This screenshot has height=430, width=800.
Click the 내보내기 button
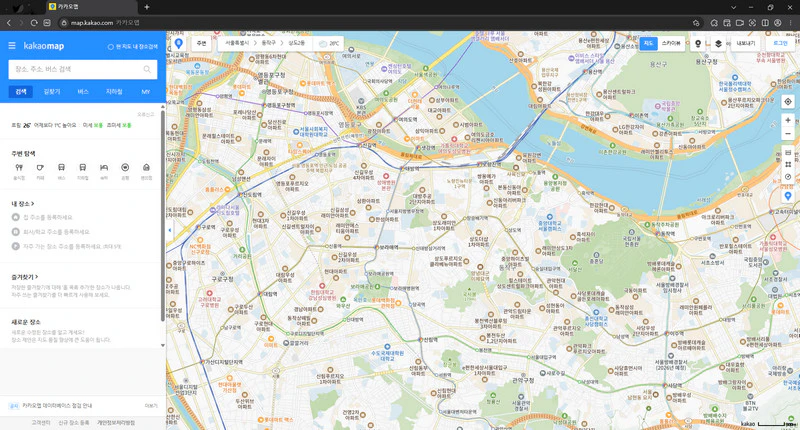(x=745, y=44)
